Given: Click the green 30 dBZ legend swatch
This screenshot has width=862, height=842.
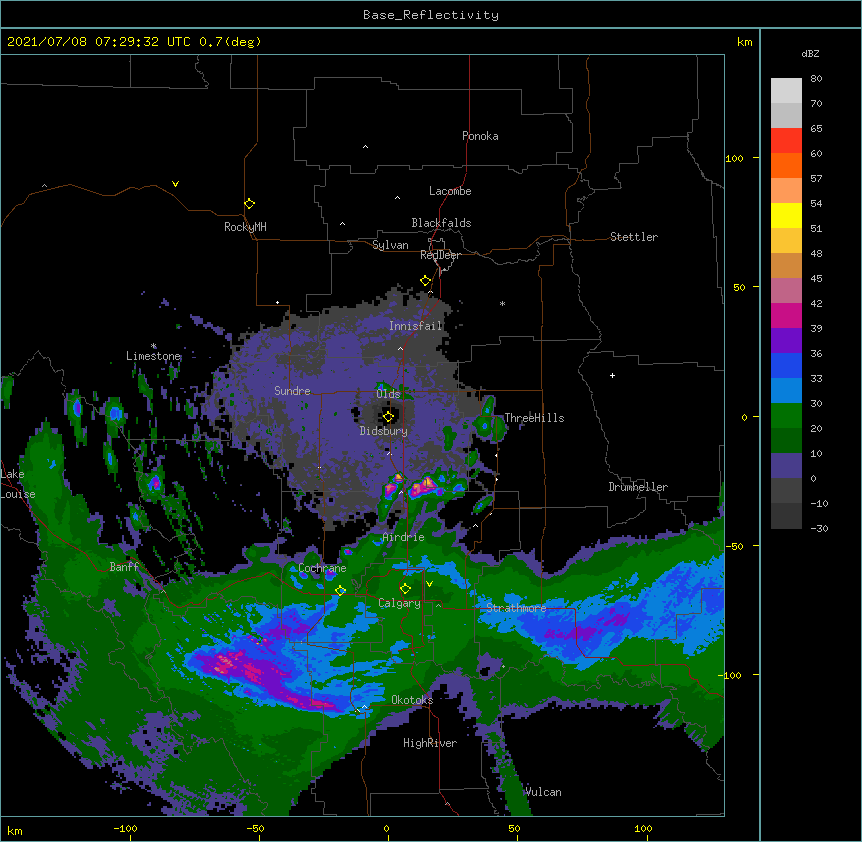Looking at the screenshot, I should [786, 416].
